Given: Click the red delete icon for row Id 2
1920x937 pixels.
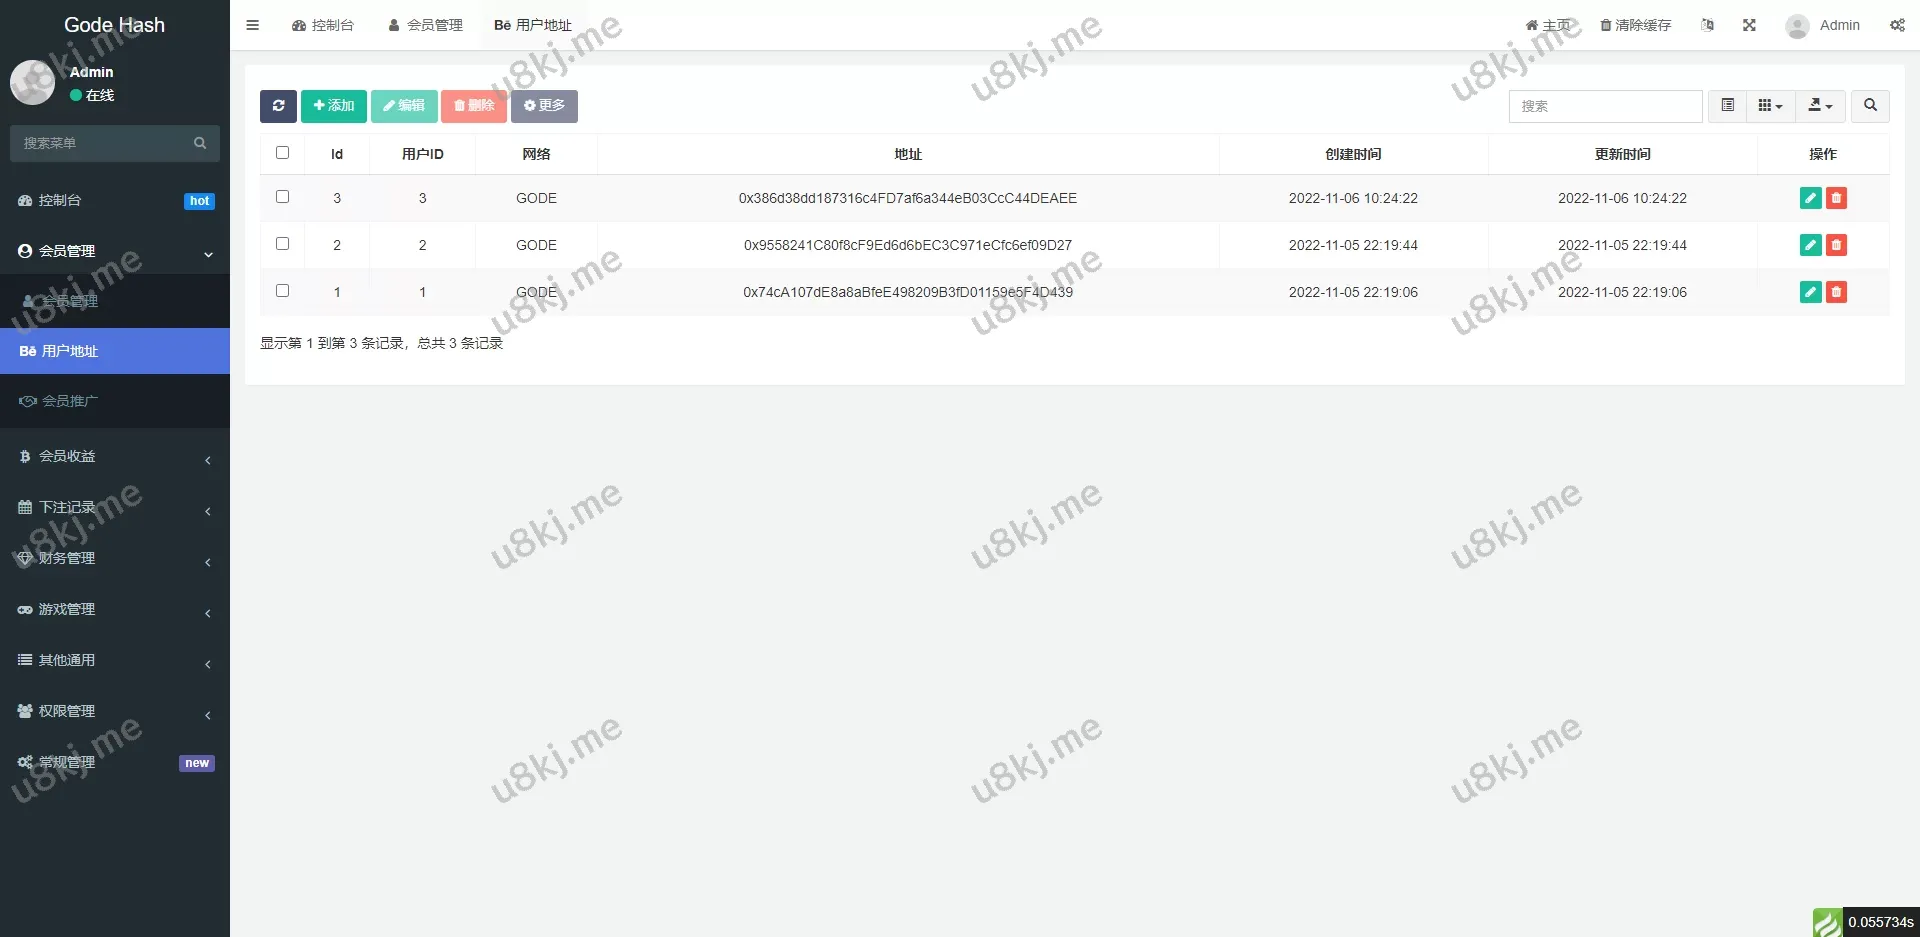Looking at the screenshot, I should click(1836, 245).
